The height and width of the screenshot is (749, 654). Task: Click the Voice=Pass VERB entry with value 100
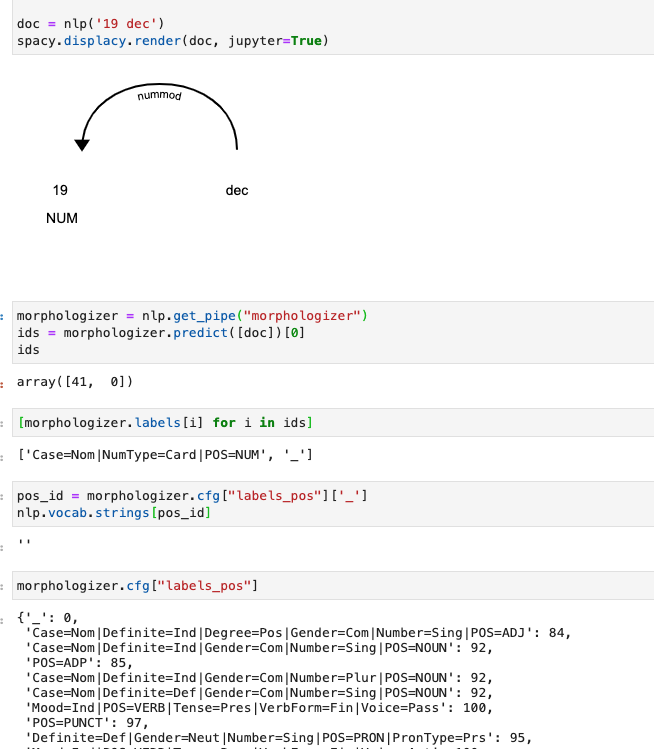click(259, 708)
